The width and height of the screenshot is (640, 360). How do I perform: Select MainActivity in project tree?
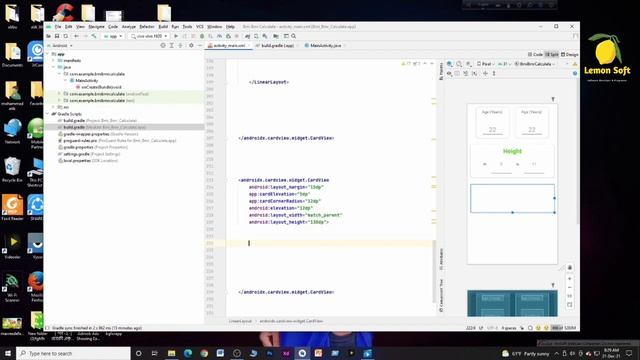tap(87, 80)
